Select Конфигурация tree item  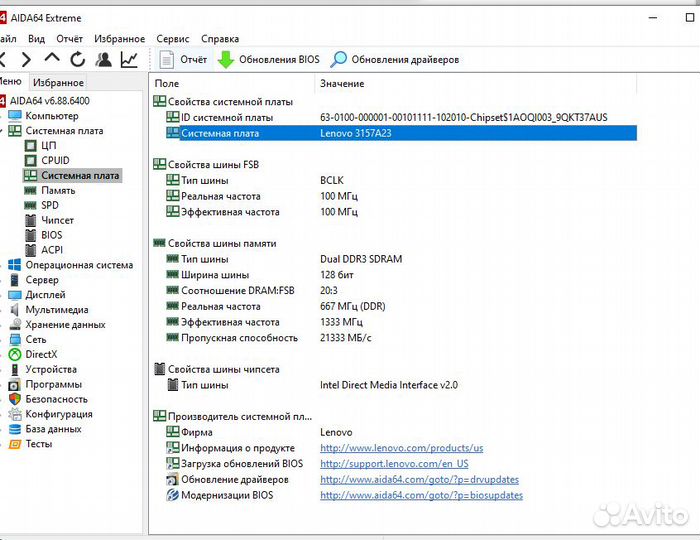pyautogui.click(x=59, y=414)
